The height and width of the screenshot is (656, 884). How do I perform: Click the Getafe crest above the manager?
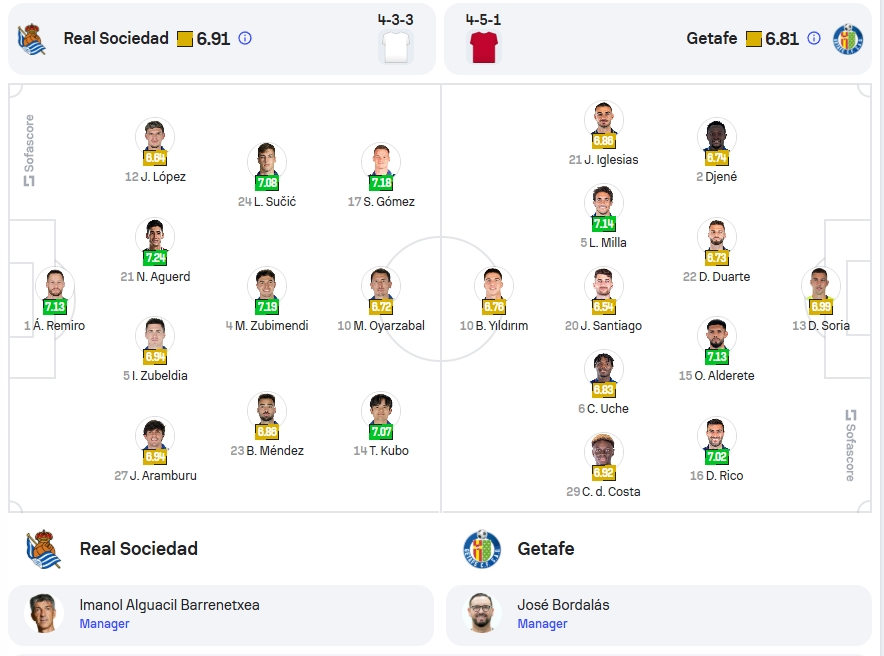pyautogui.click(x=481, y=549)
